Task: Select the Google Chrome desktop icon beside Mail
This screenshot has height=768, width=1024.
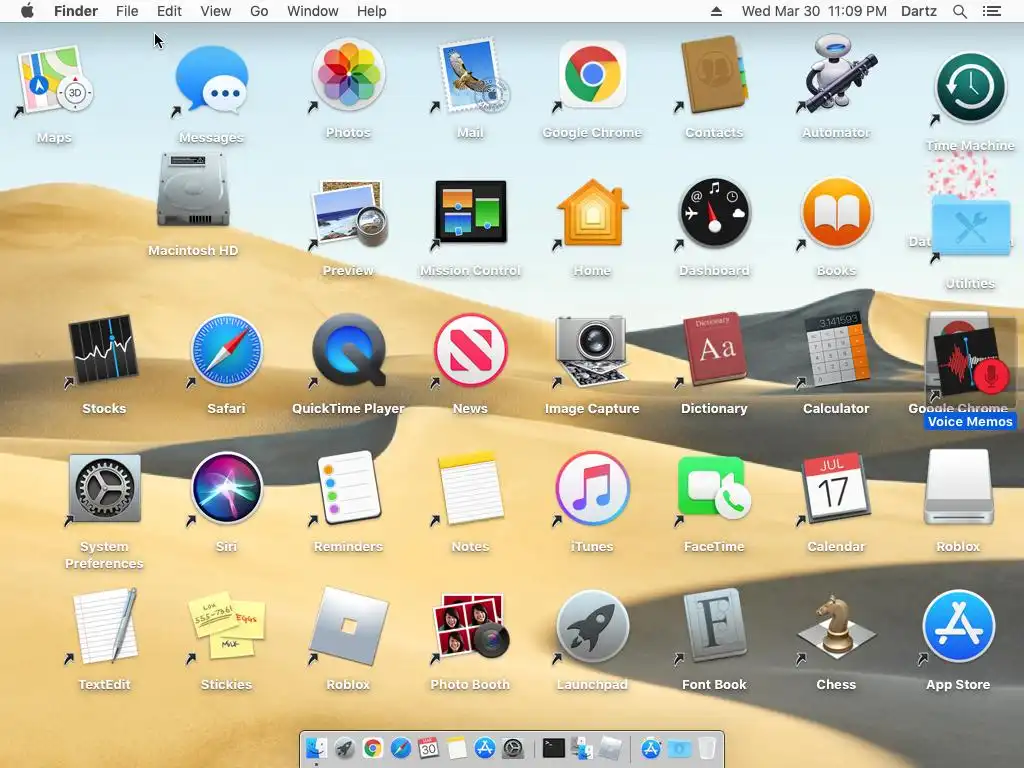Action: coord(592,74)
